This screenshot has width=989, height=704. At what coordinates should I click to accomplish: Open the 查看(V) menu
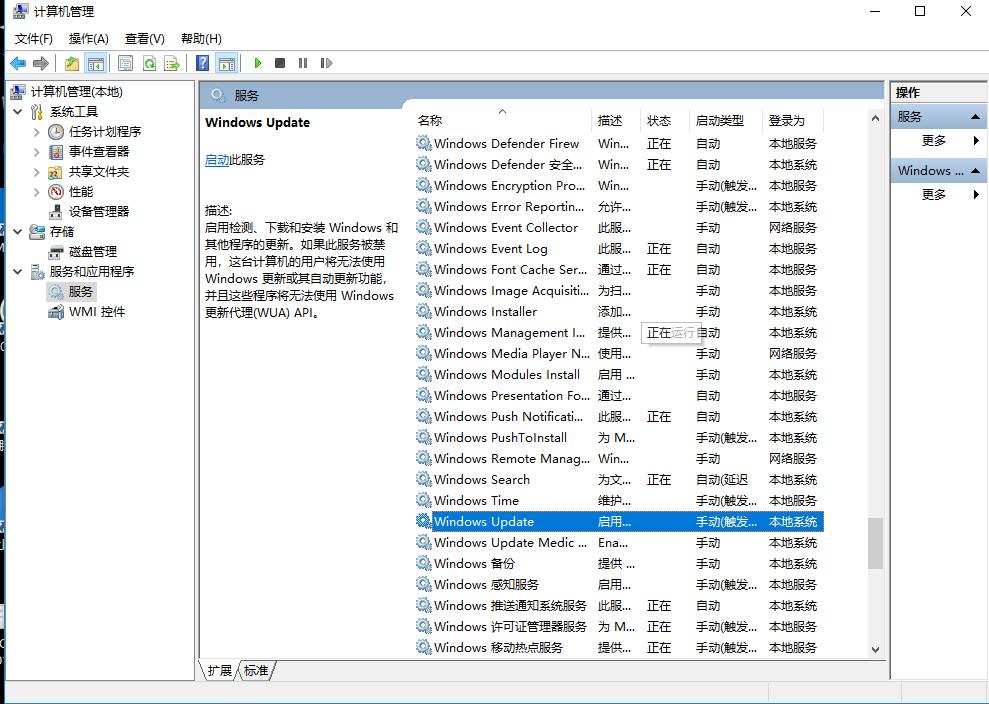[x=144, y=38]
